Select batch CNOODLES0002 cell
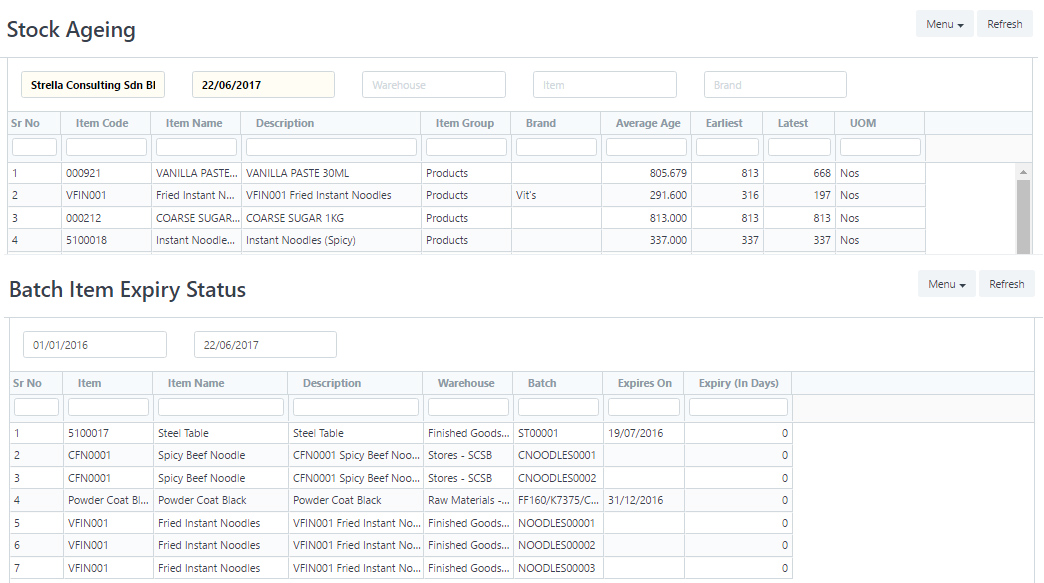The image size is (1044, 583). [x=558, y=479]
